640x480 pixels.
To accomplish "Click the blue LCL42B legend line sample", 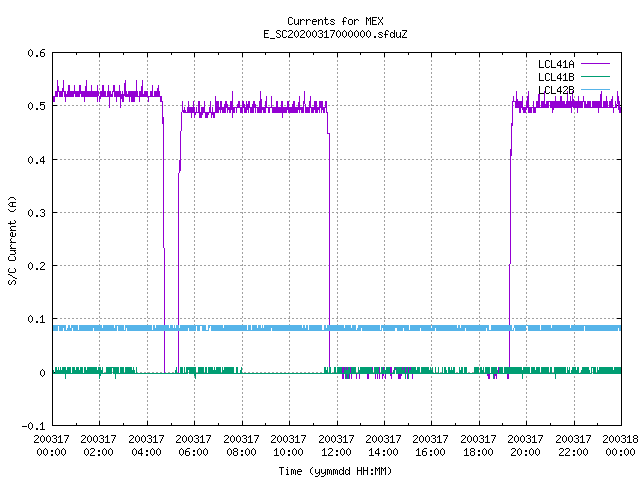I will 595,89.
